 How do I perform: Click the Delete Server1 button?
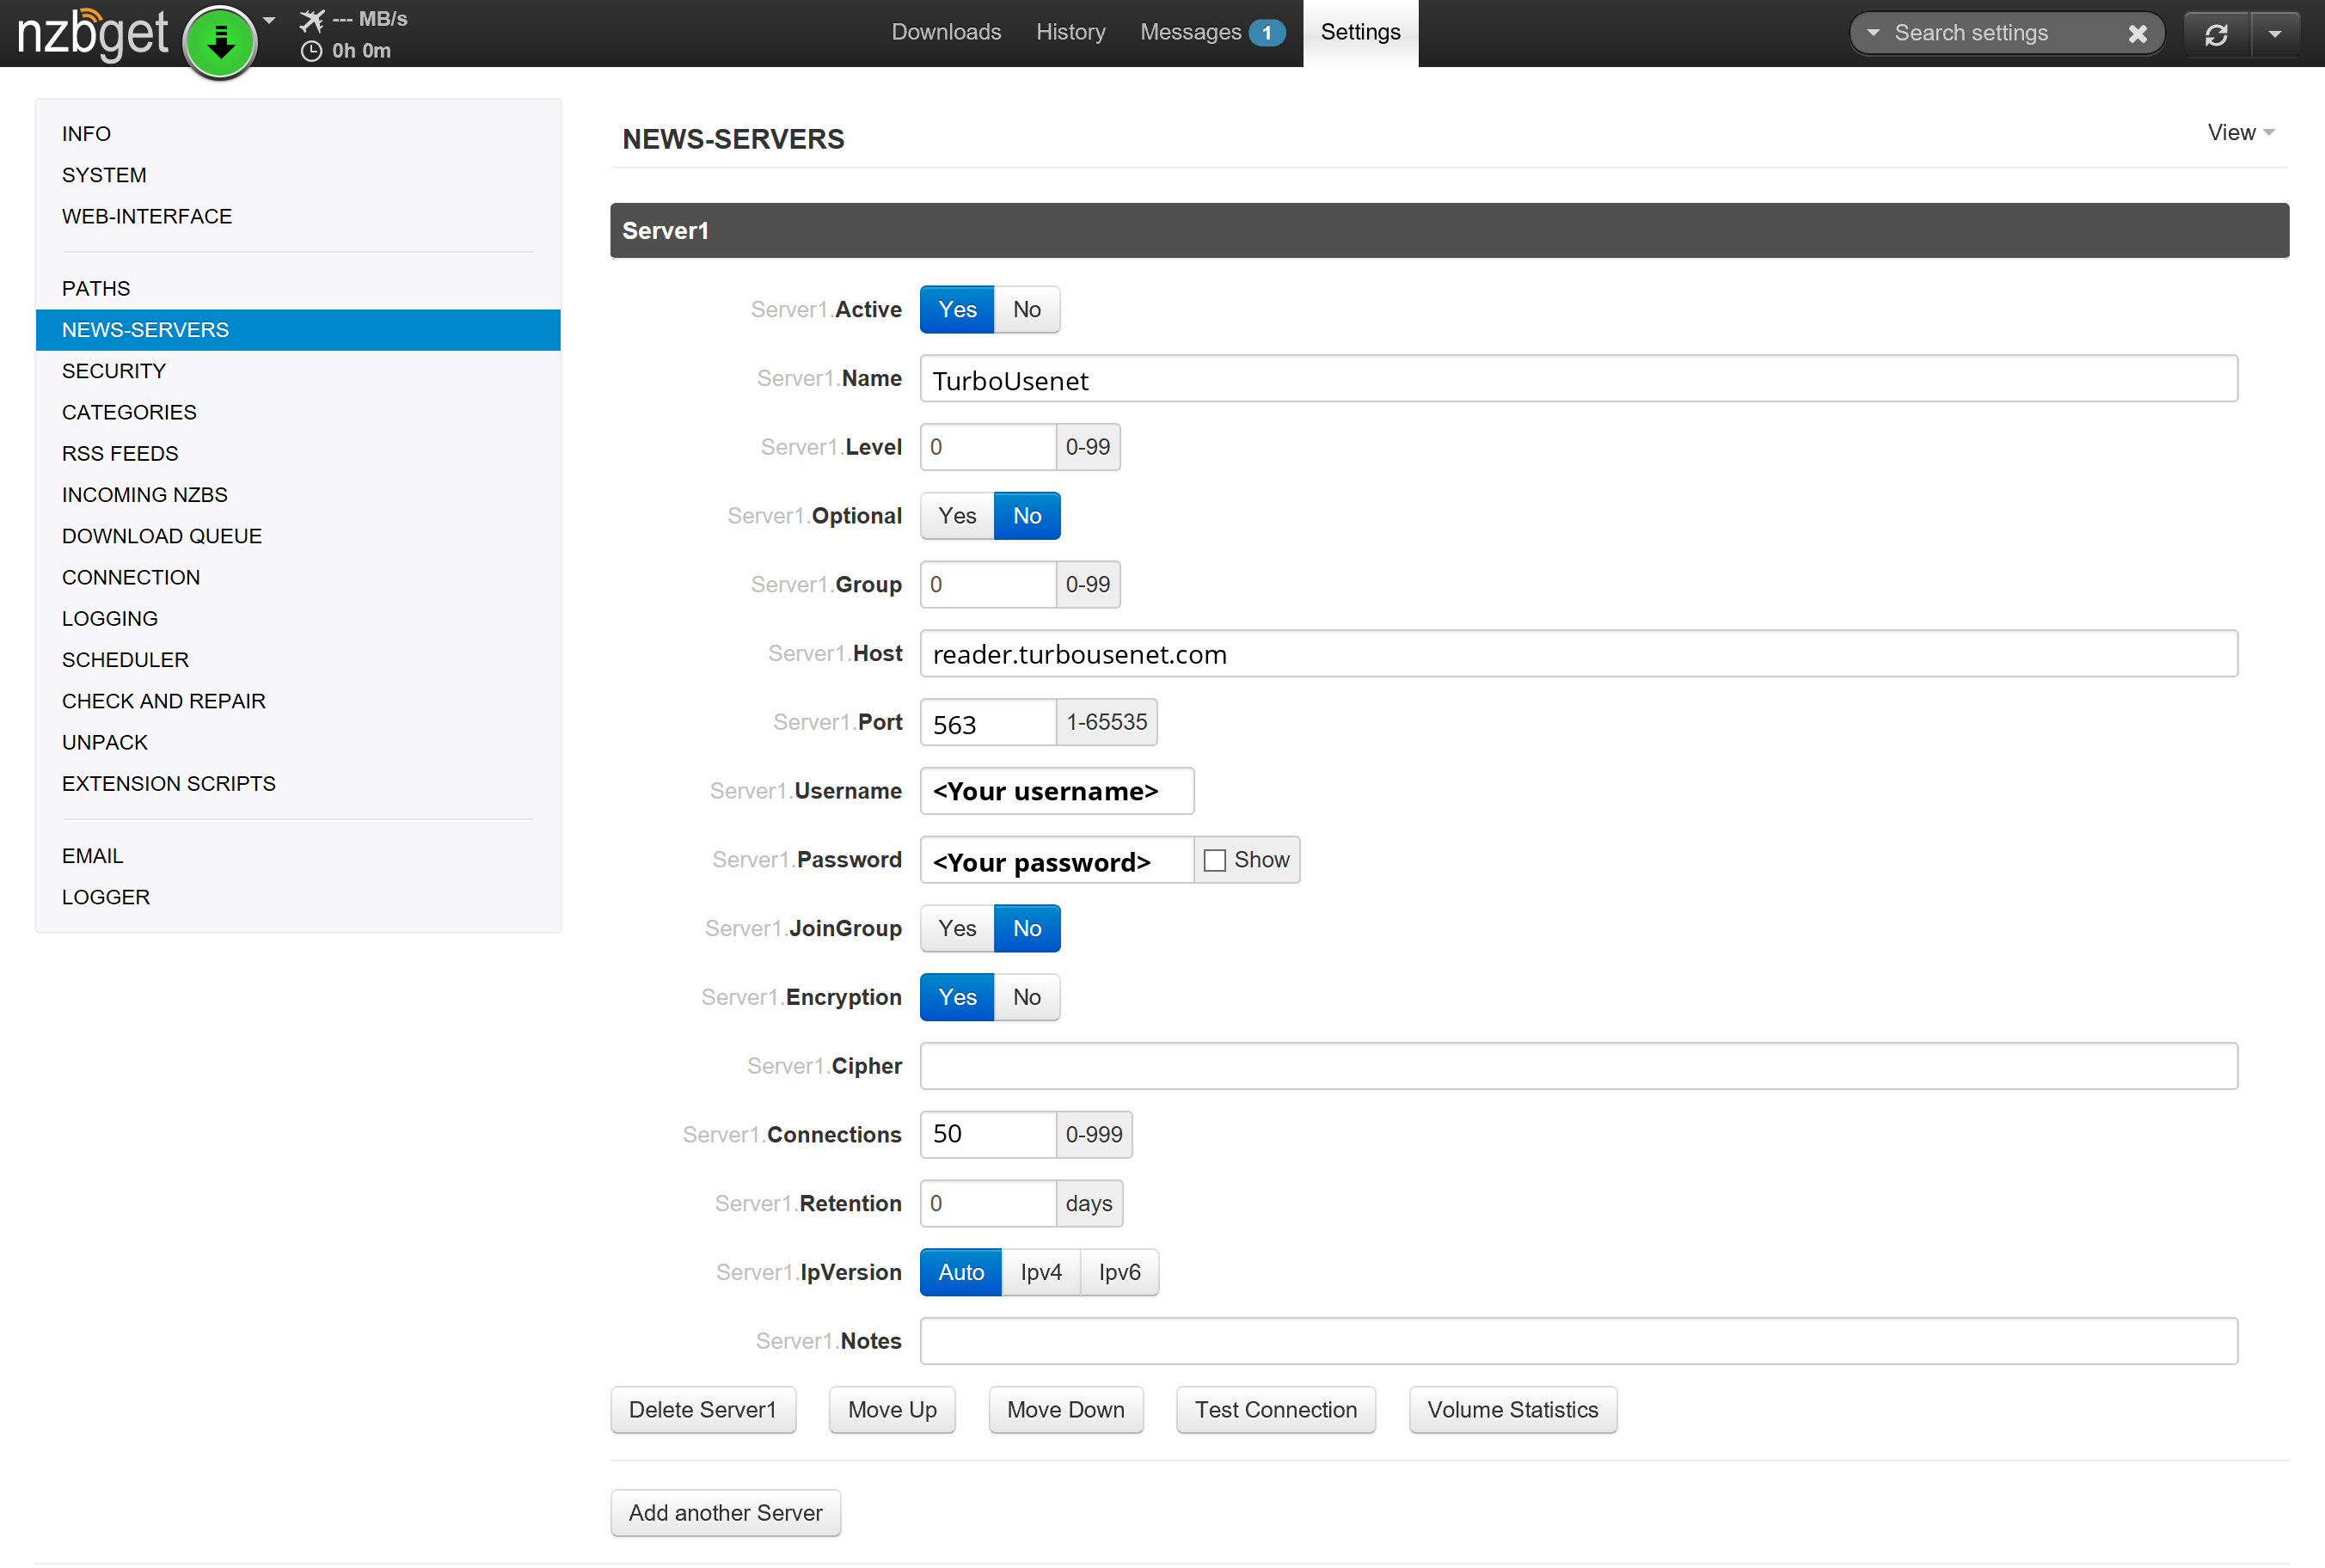pos(703,1411)
